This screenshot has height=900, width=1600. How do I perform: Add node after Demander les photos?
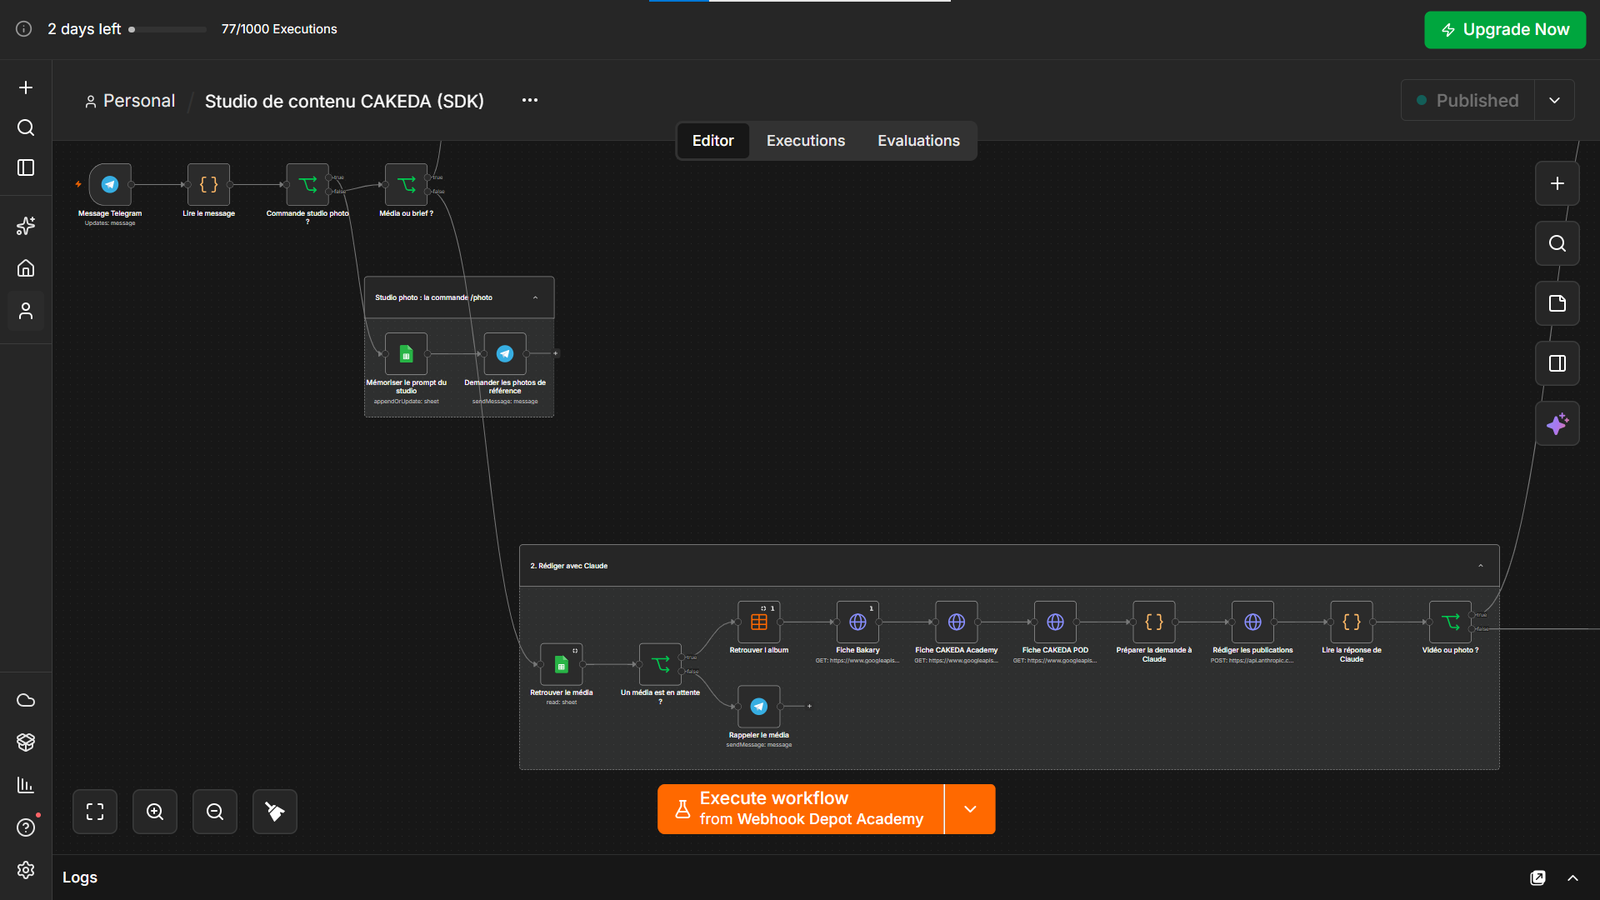coord(556,353)
